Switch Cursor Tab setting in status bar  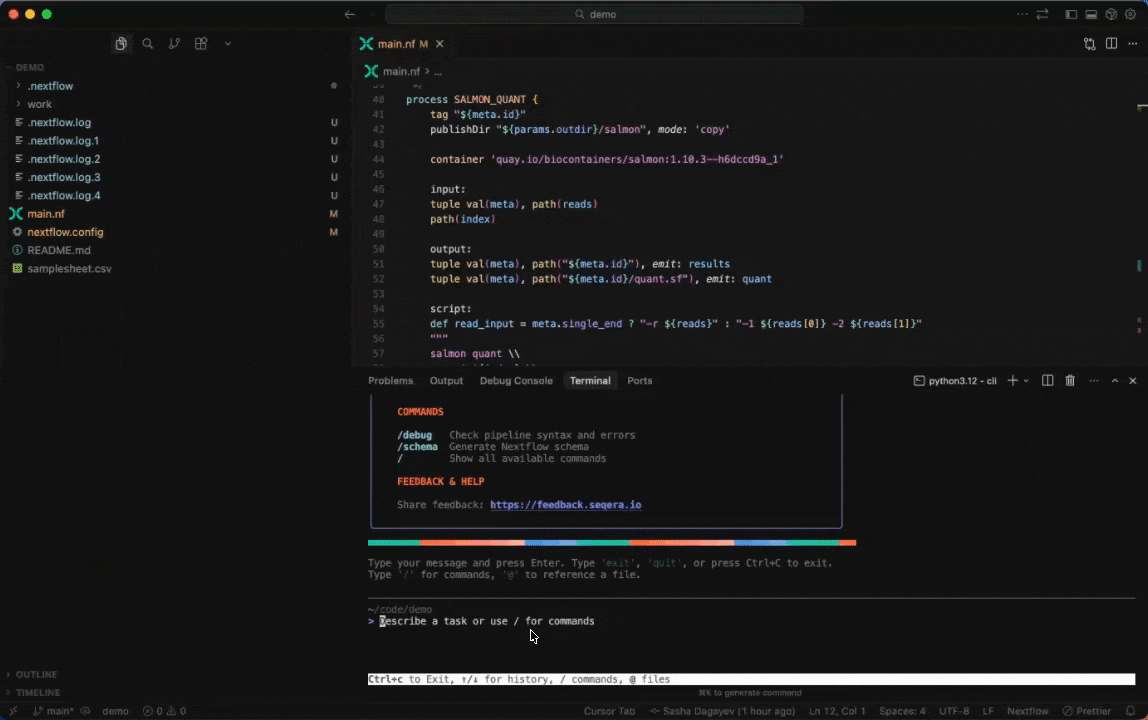609,711
